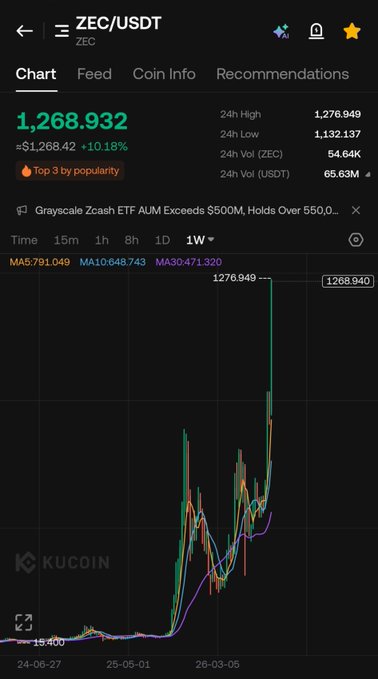Expand the 24h stats triangle next to 65.63M
Image resolution: width=378 pixels, height=679 pixels.
click(x=368, y=175)
